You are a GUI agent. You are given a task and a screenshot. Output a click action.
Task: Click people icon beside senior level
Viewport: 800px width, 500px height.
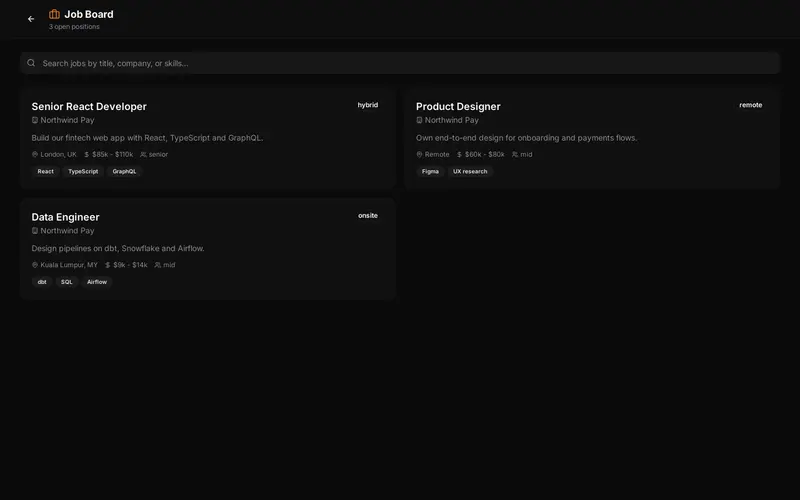pos(143,155)
